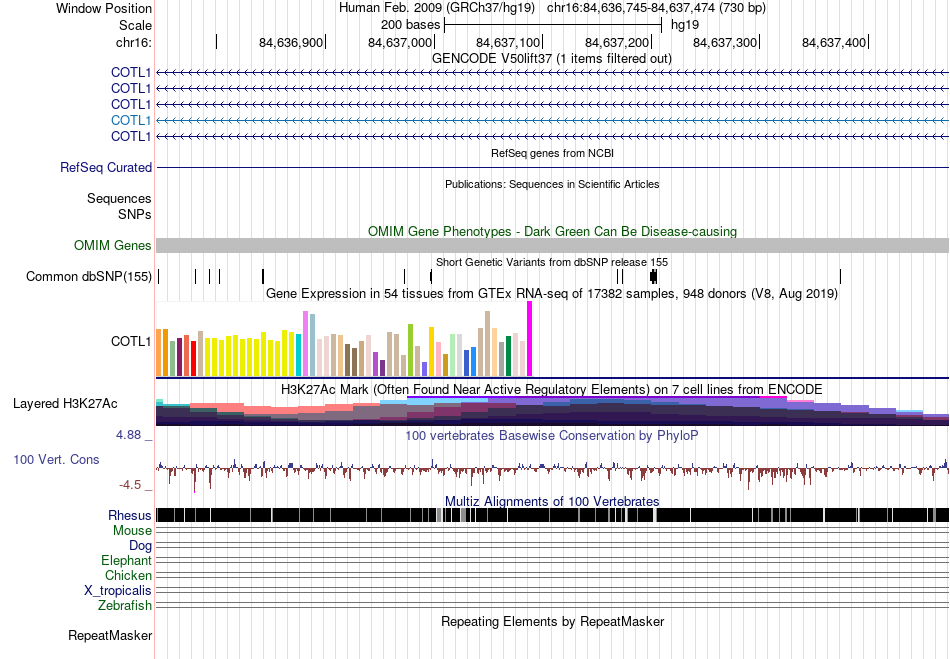Click the light blue COTL1 transcript arrow line
Image resolution: width=950 pixels, height=659 pixels.
553,121
